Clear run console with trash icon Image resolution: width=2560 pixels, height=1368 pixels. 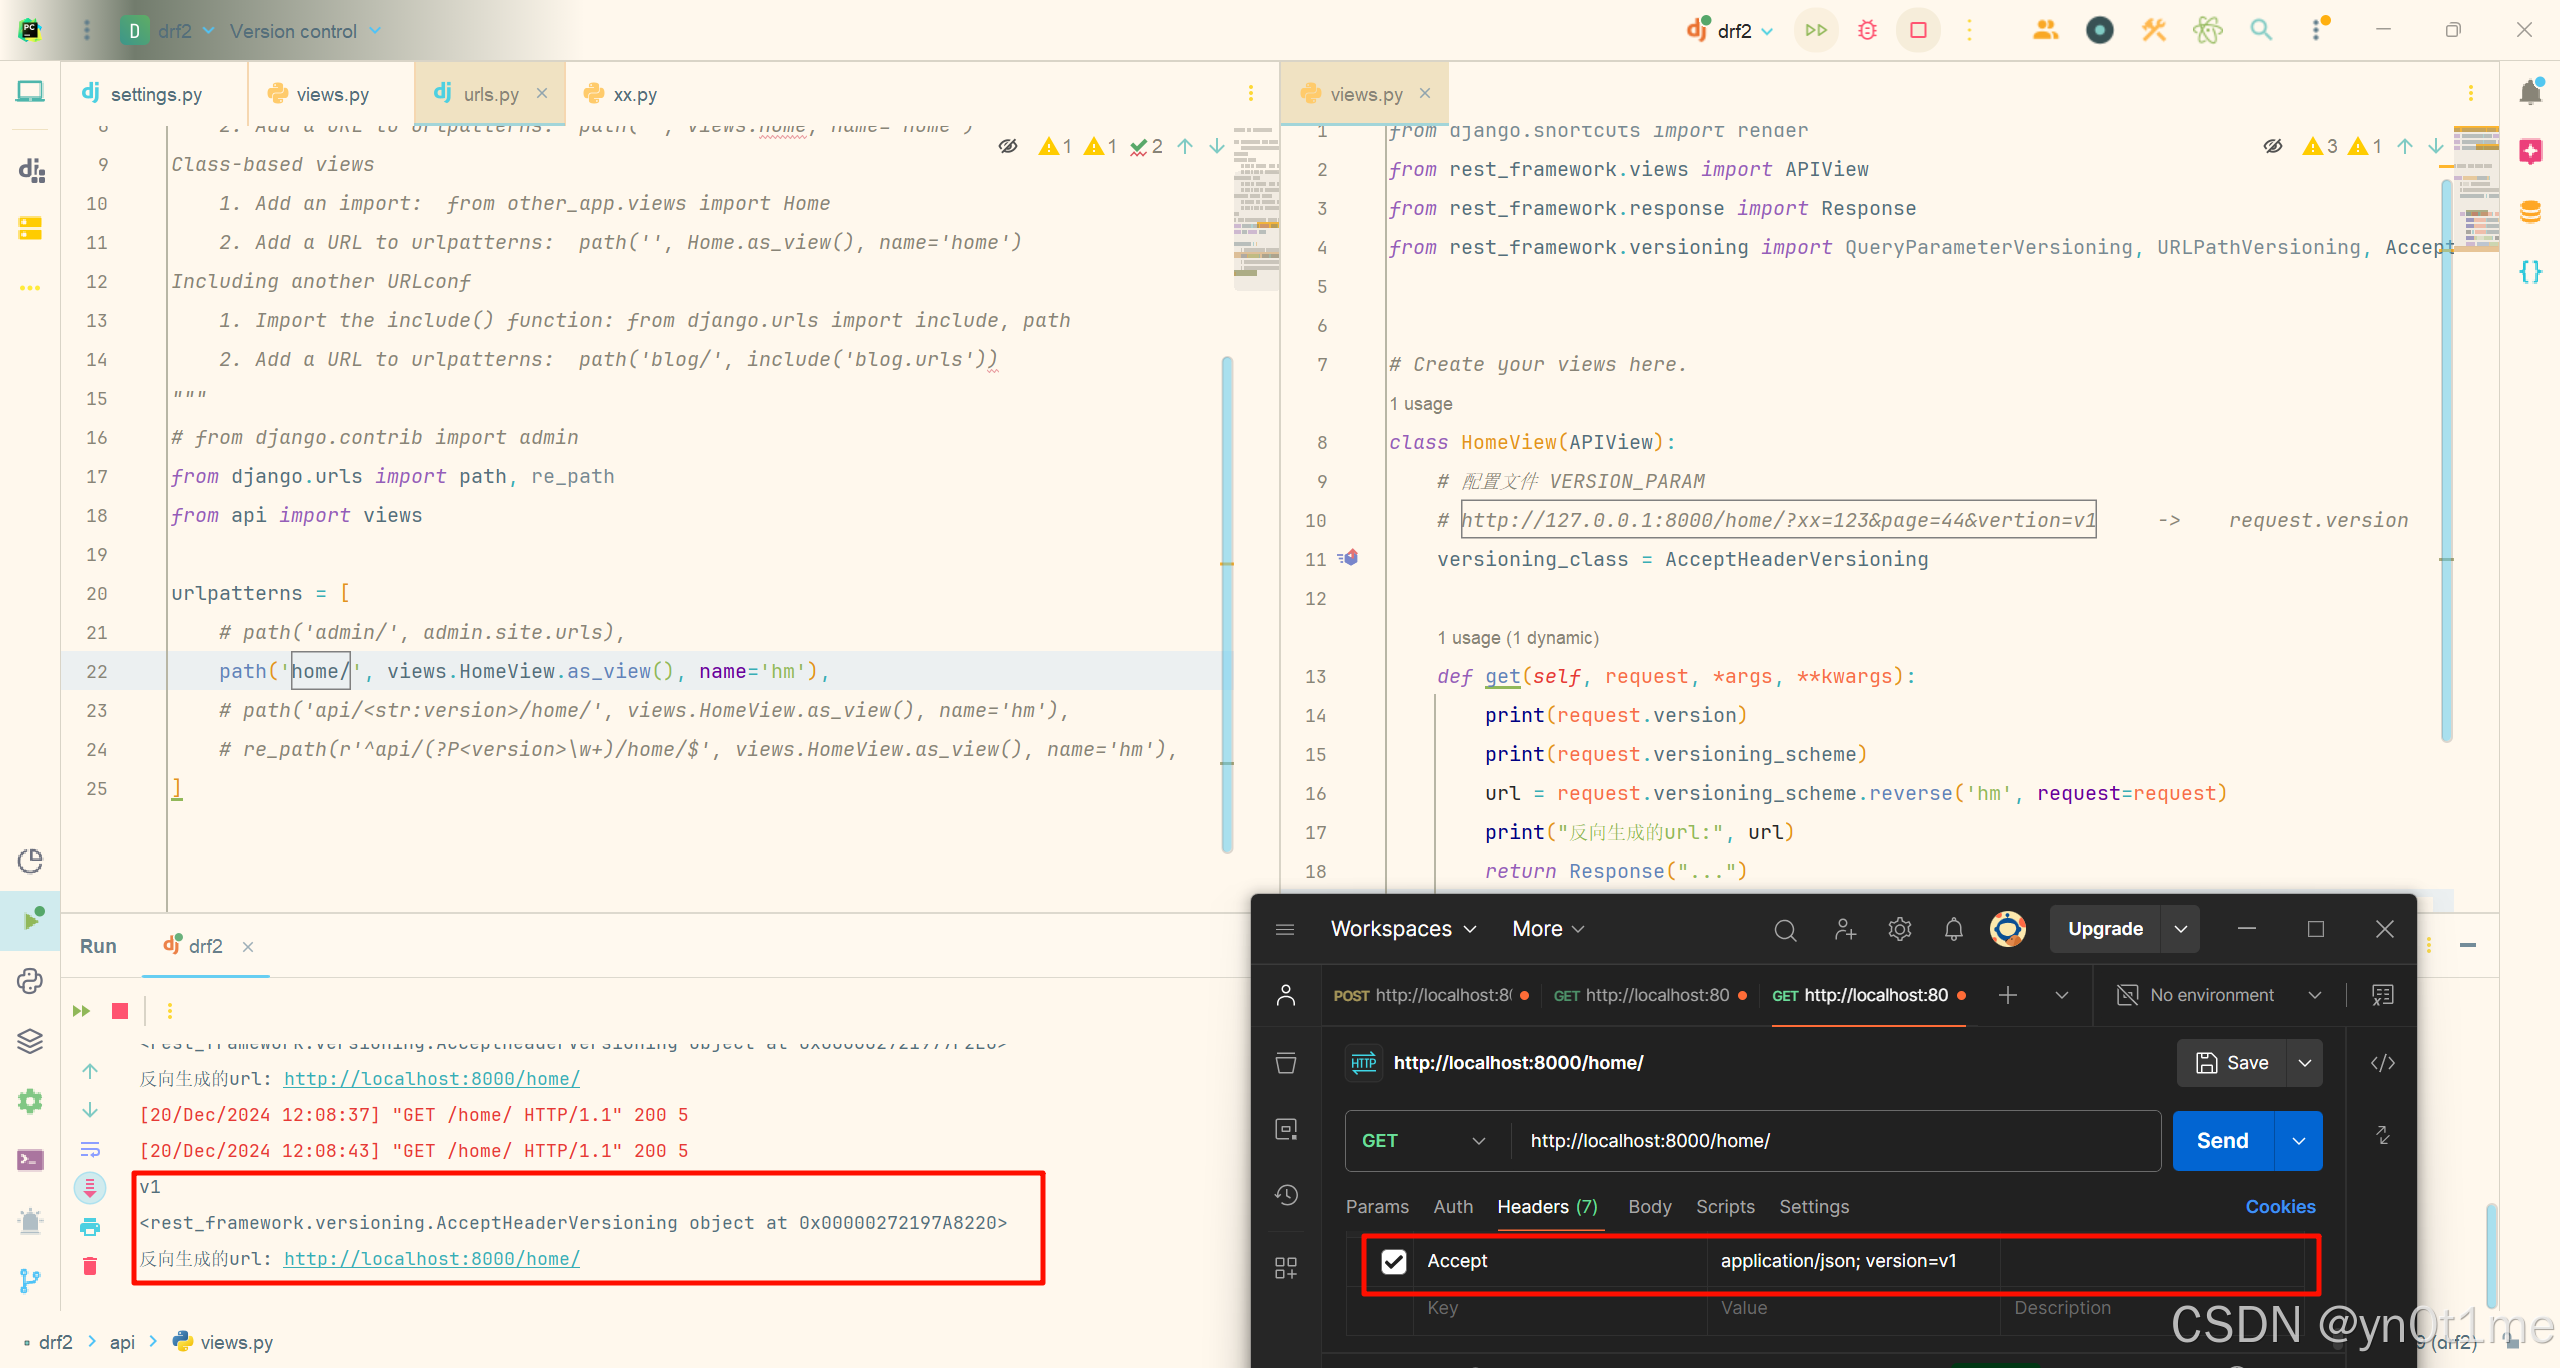pyautogui.click(x=90, y=1266)
